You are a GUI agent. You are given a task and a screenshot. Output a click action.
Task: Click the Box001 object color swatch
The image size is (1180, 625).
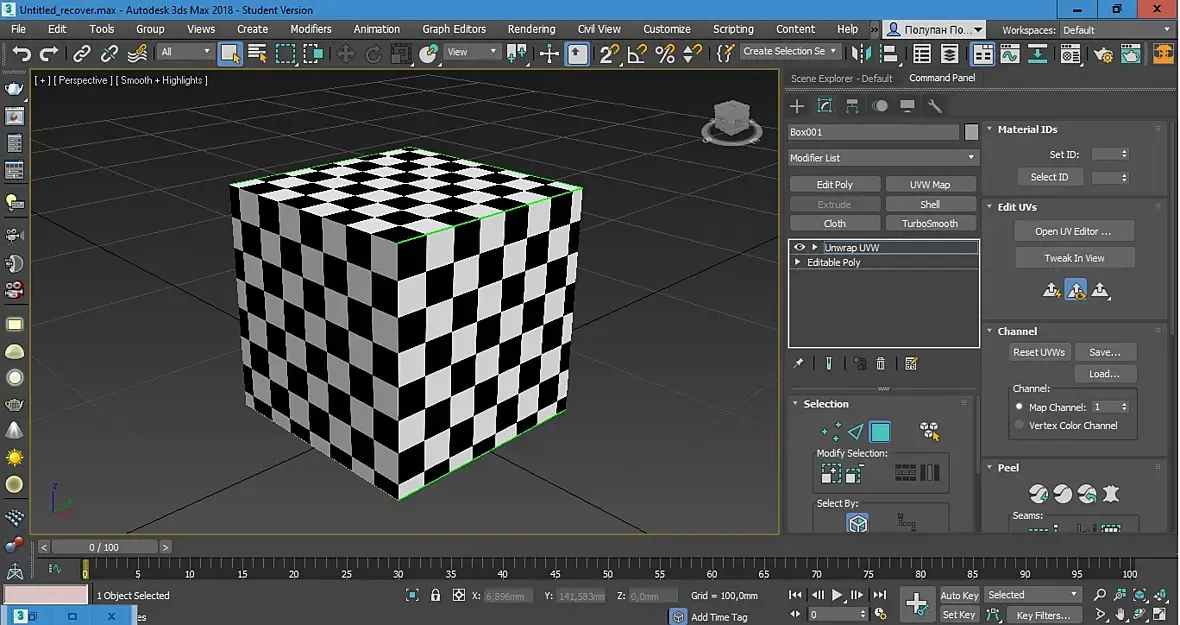pos(971,132)
